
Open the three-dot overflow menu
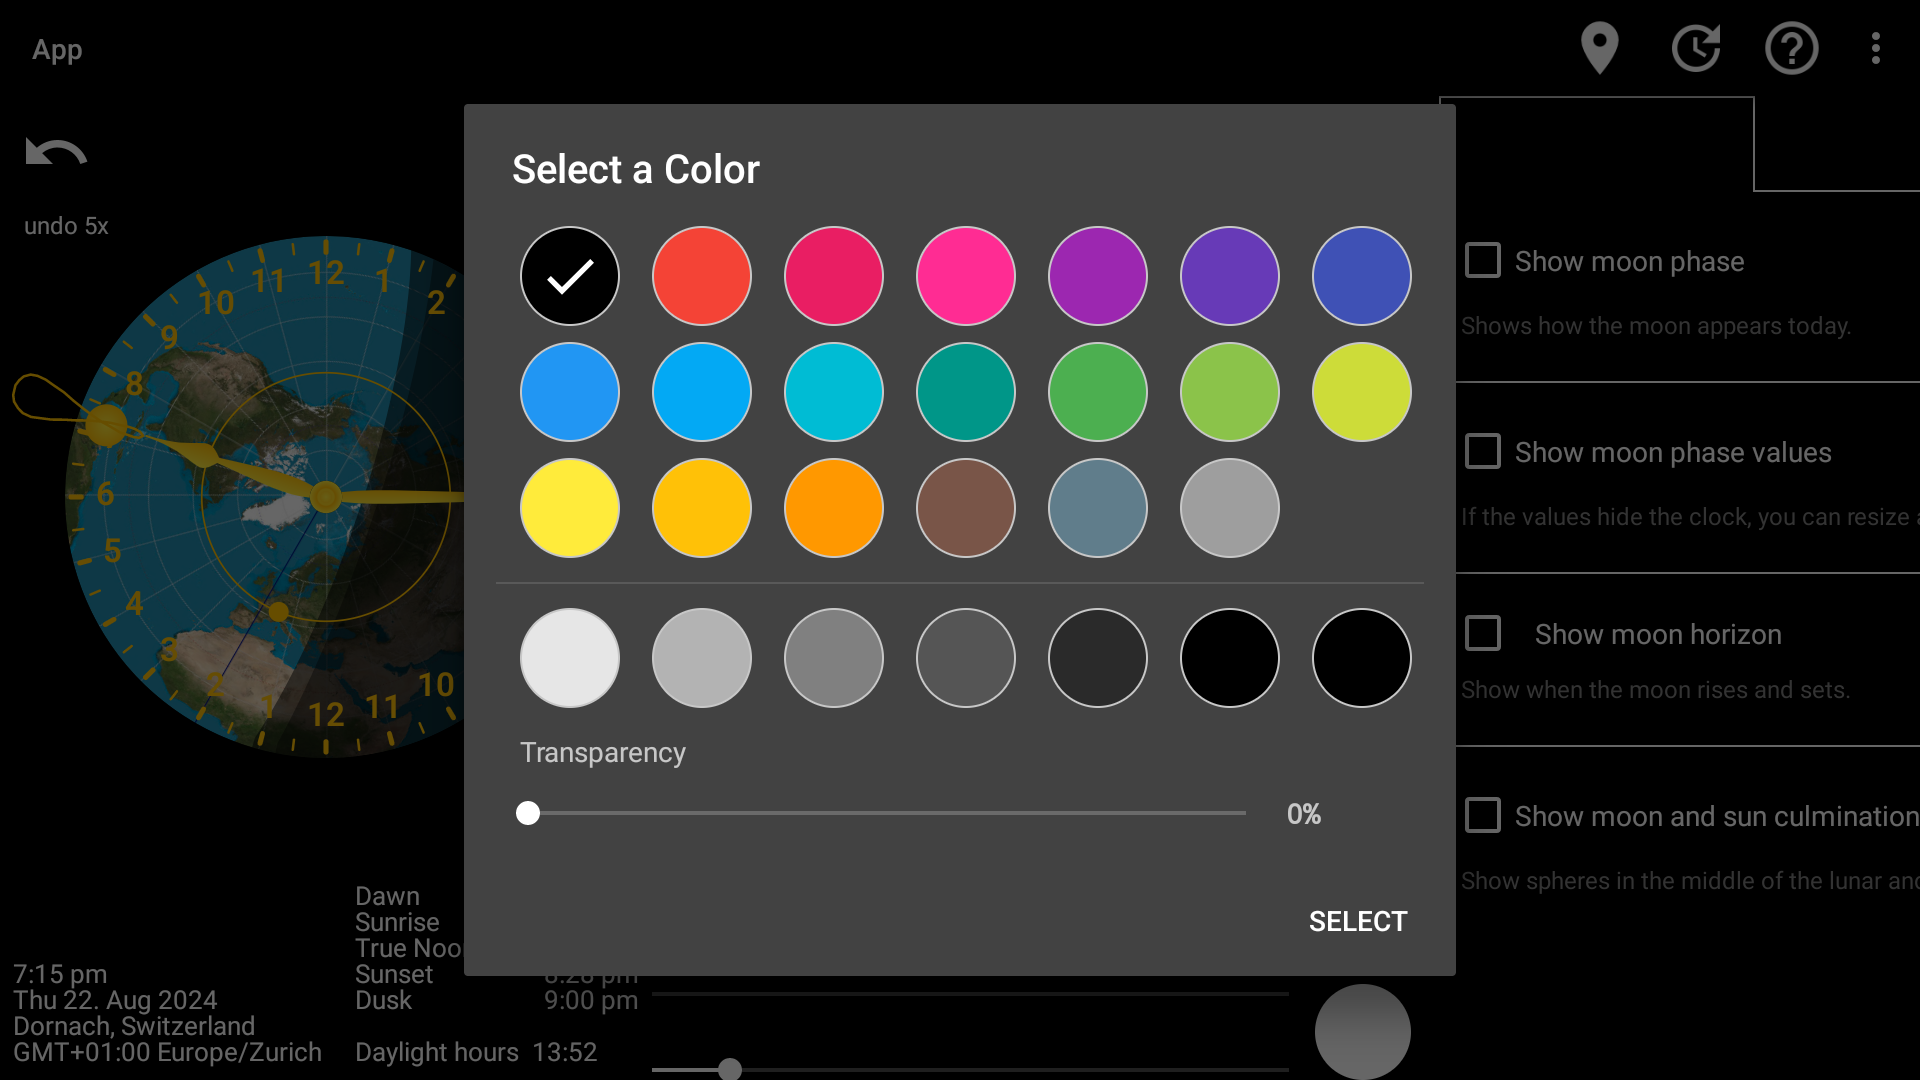pos(1876,47)
